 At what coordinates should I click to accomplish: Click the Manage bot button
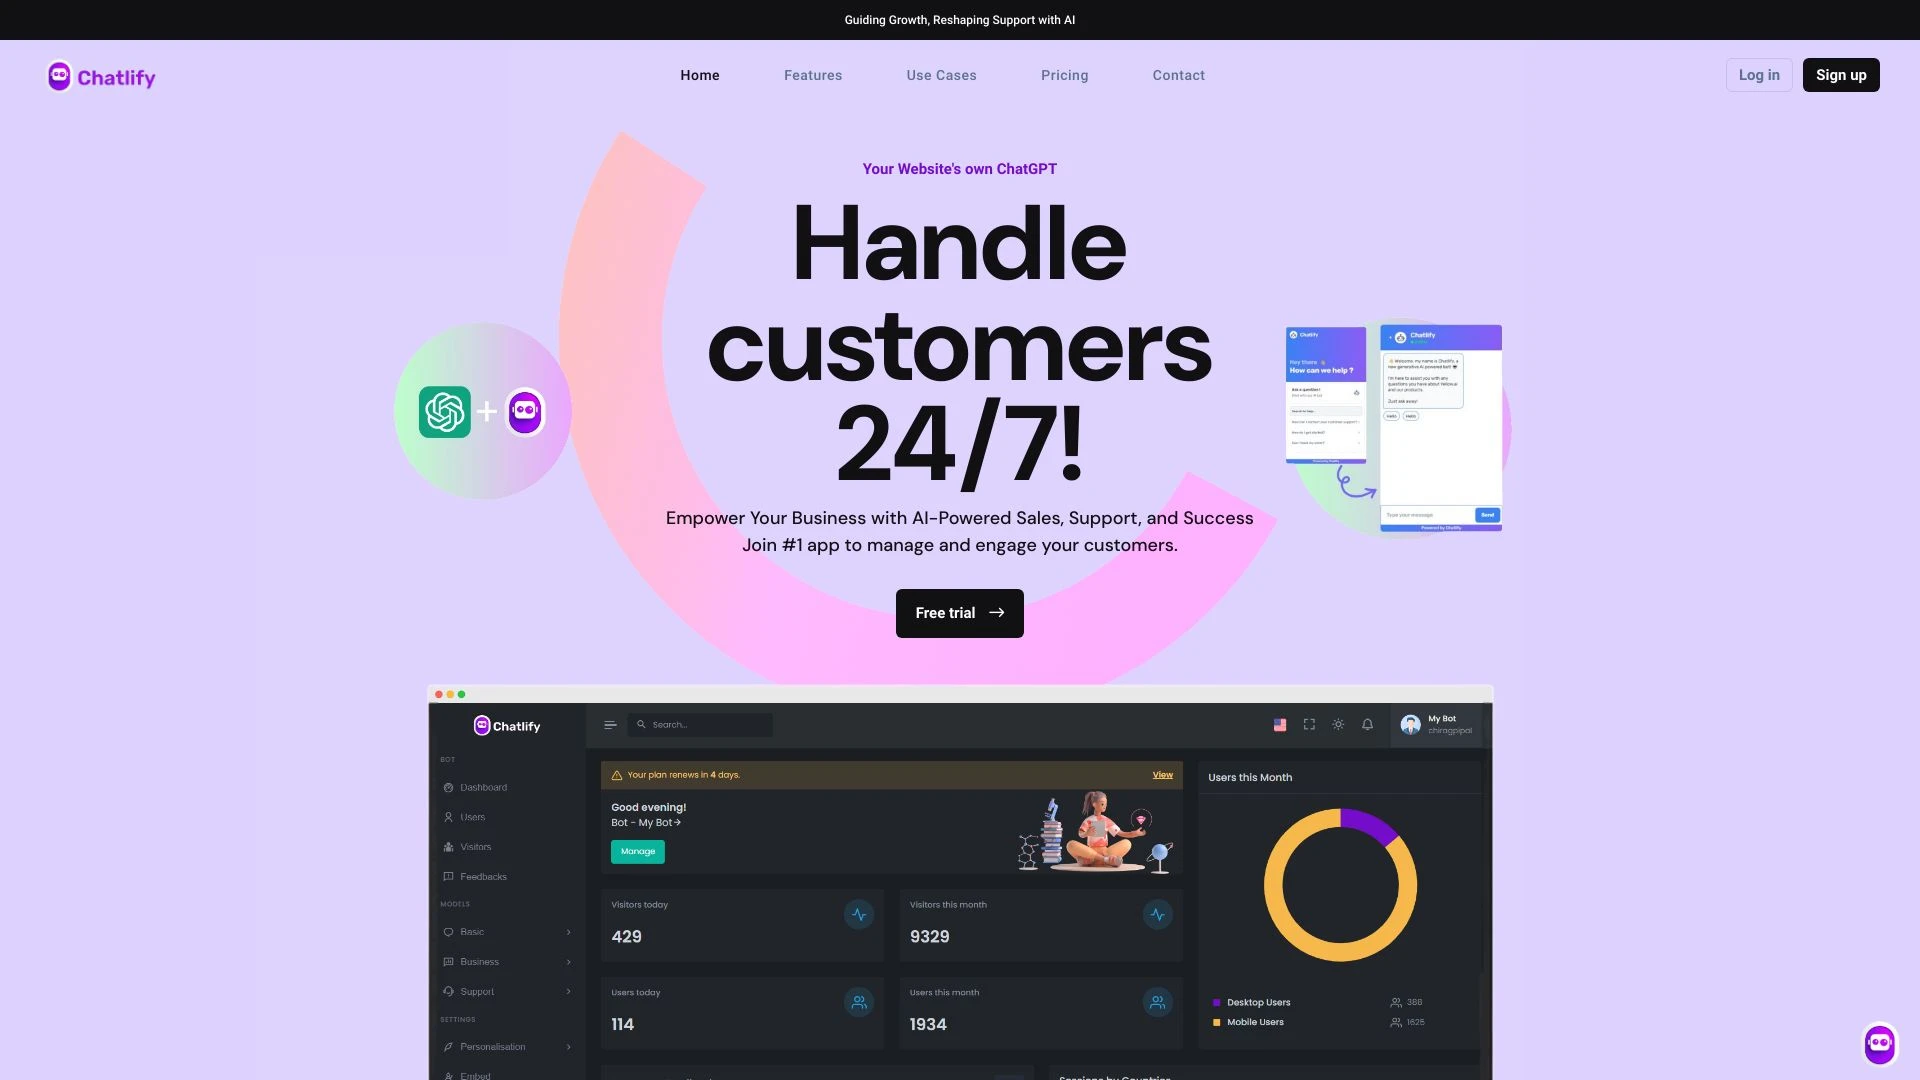point(637,852)
